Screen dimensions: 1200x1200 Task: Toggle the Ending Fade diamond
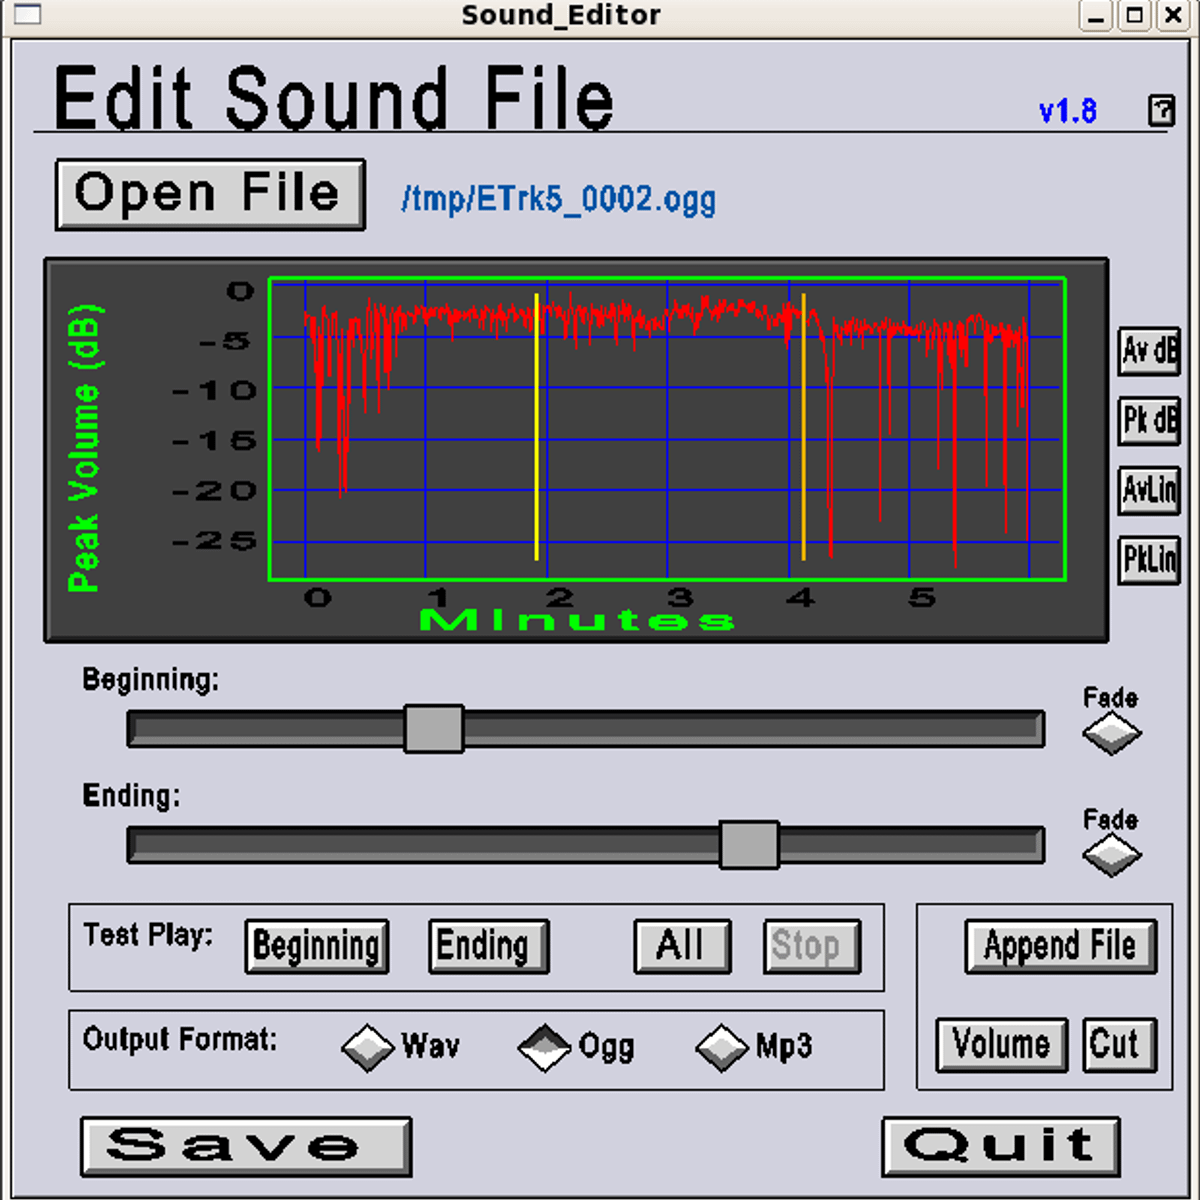(x=1111, y=856)
